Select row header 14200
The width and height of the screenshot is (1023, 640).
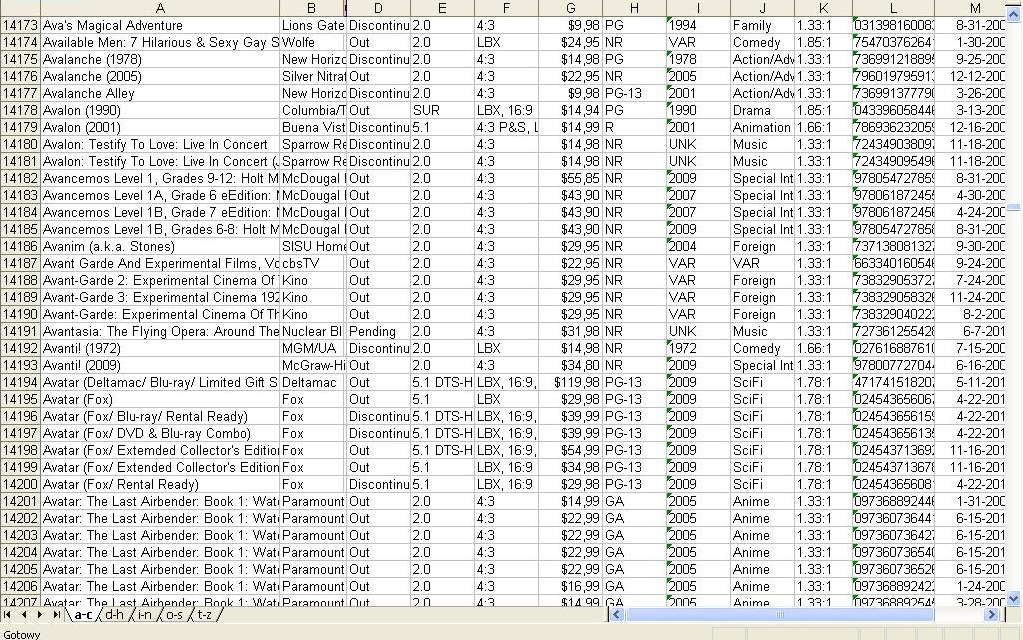20,484
